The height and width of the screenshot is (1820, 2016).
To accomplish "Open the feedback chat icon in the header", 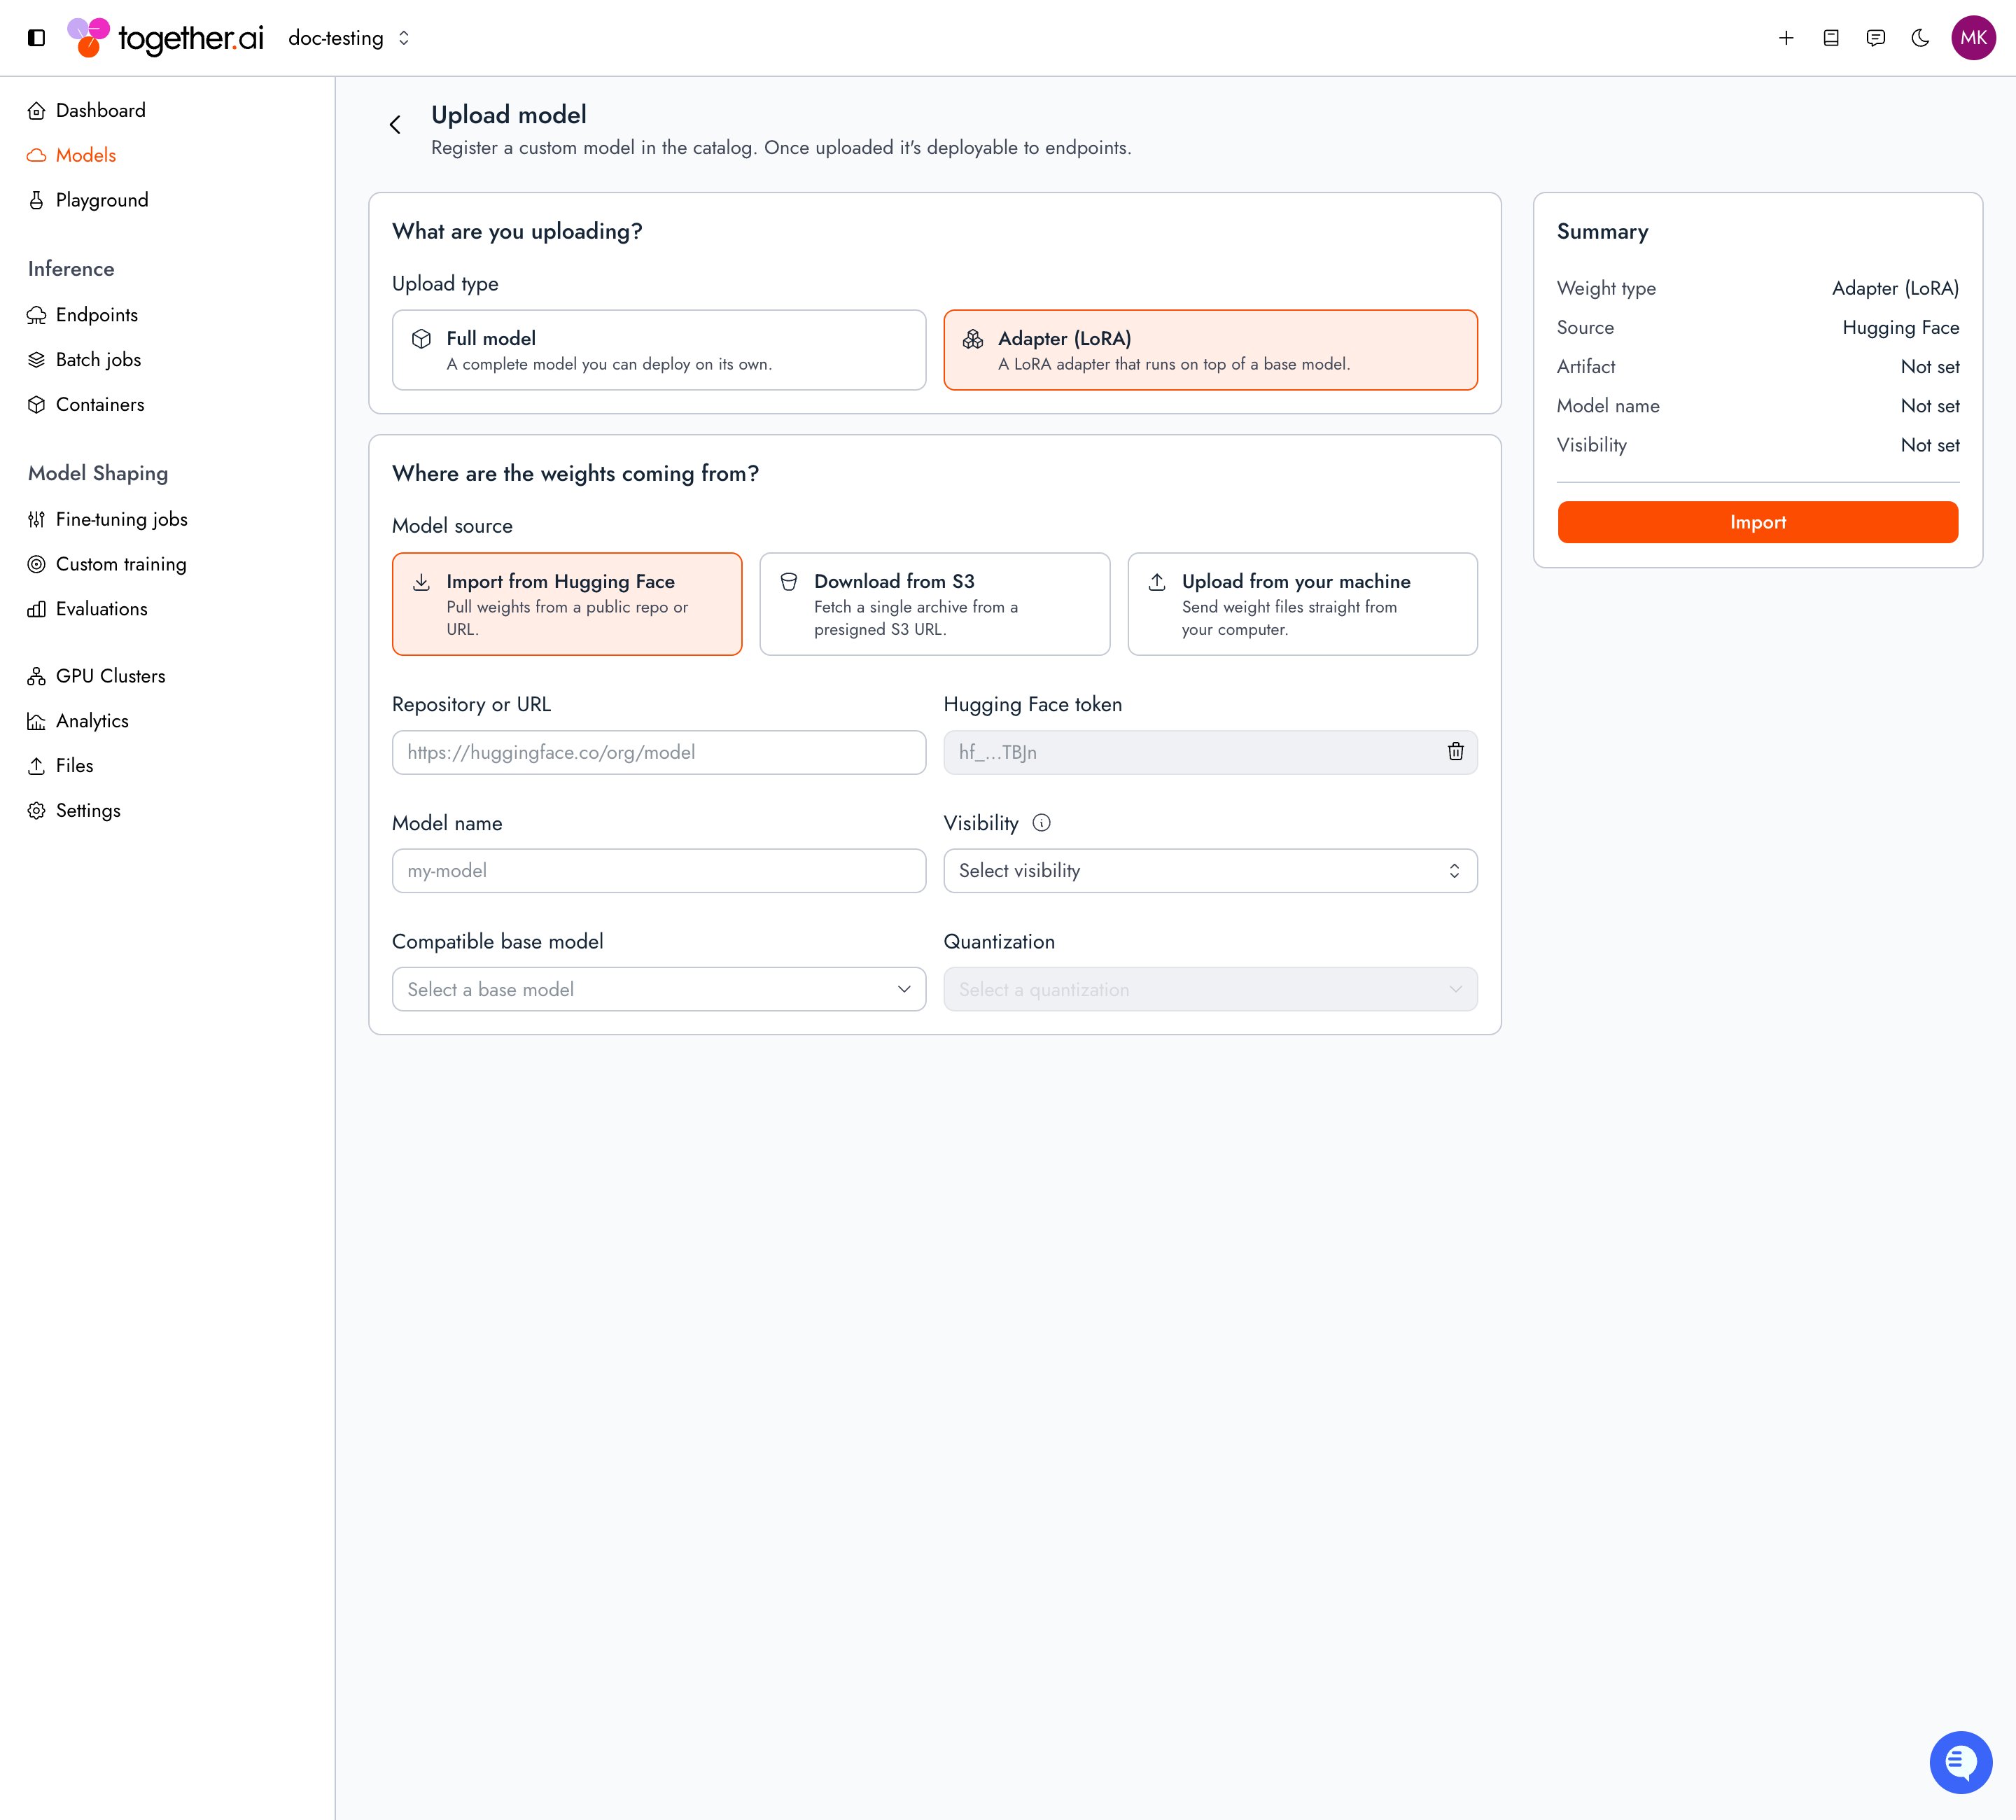I will (x=1876, y=38).
